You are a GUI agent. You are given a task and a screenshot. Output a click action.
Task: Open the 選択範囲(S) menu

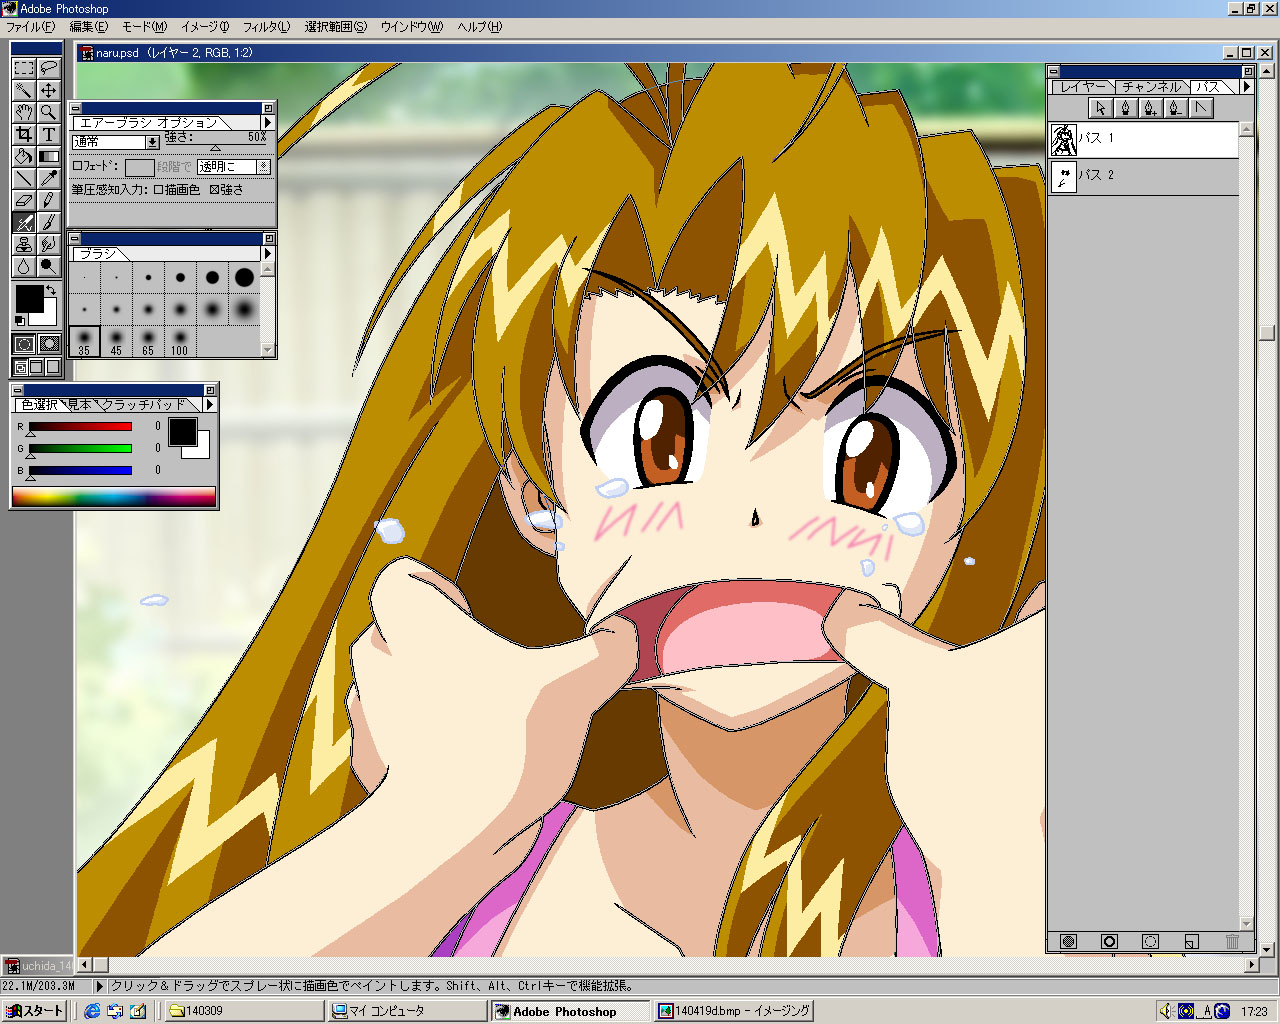pos(335,27)
